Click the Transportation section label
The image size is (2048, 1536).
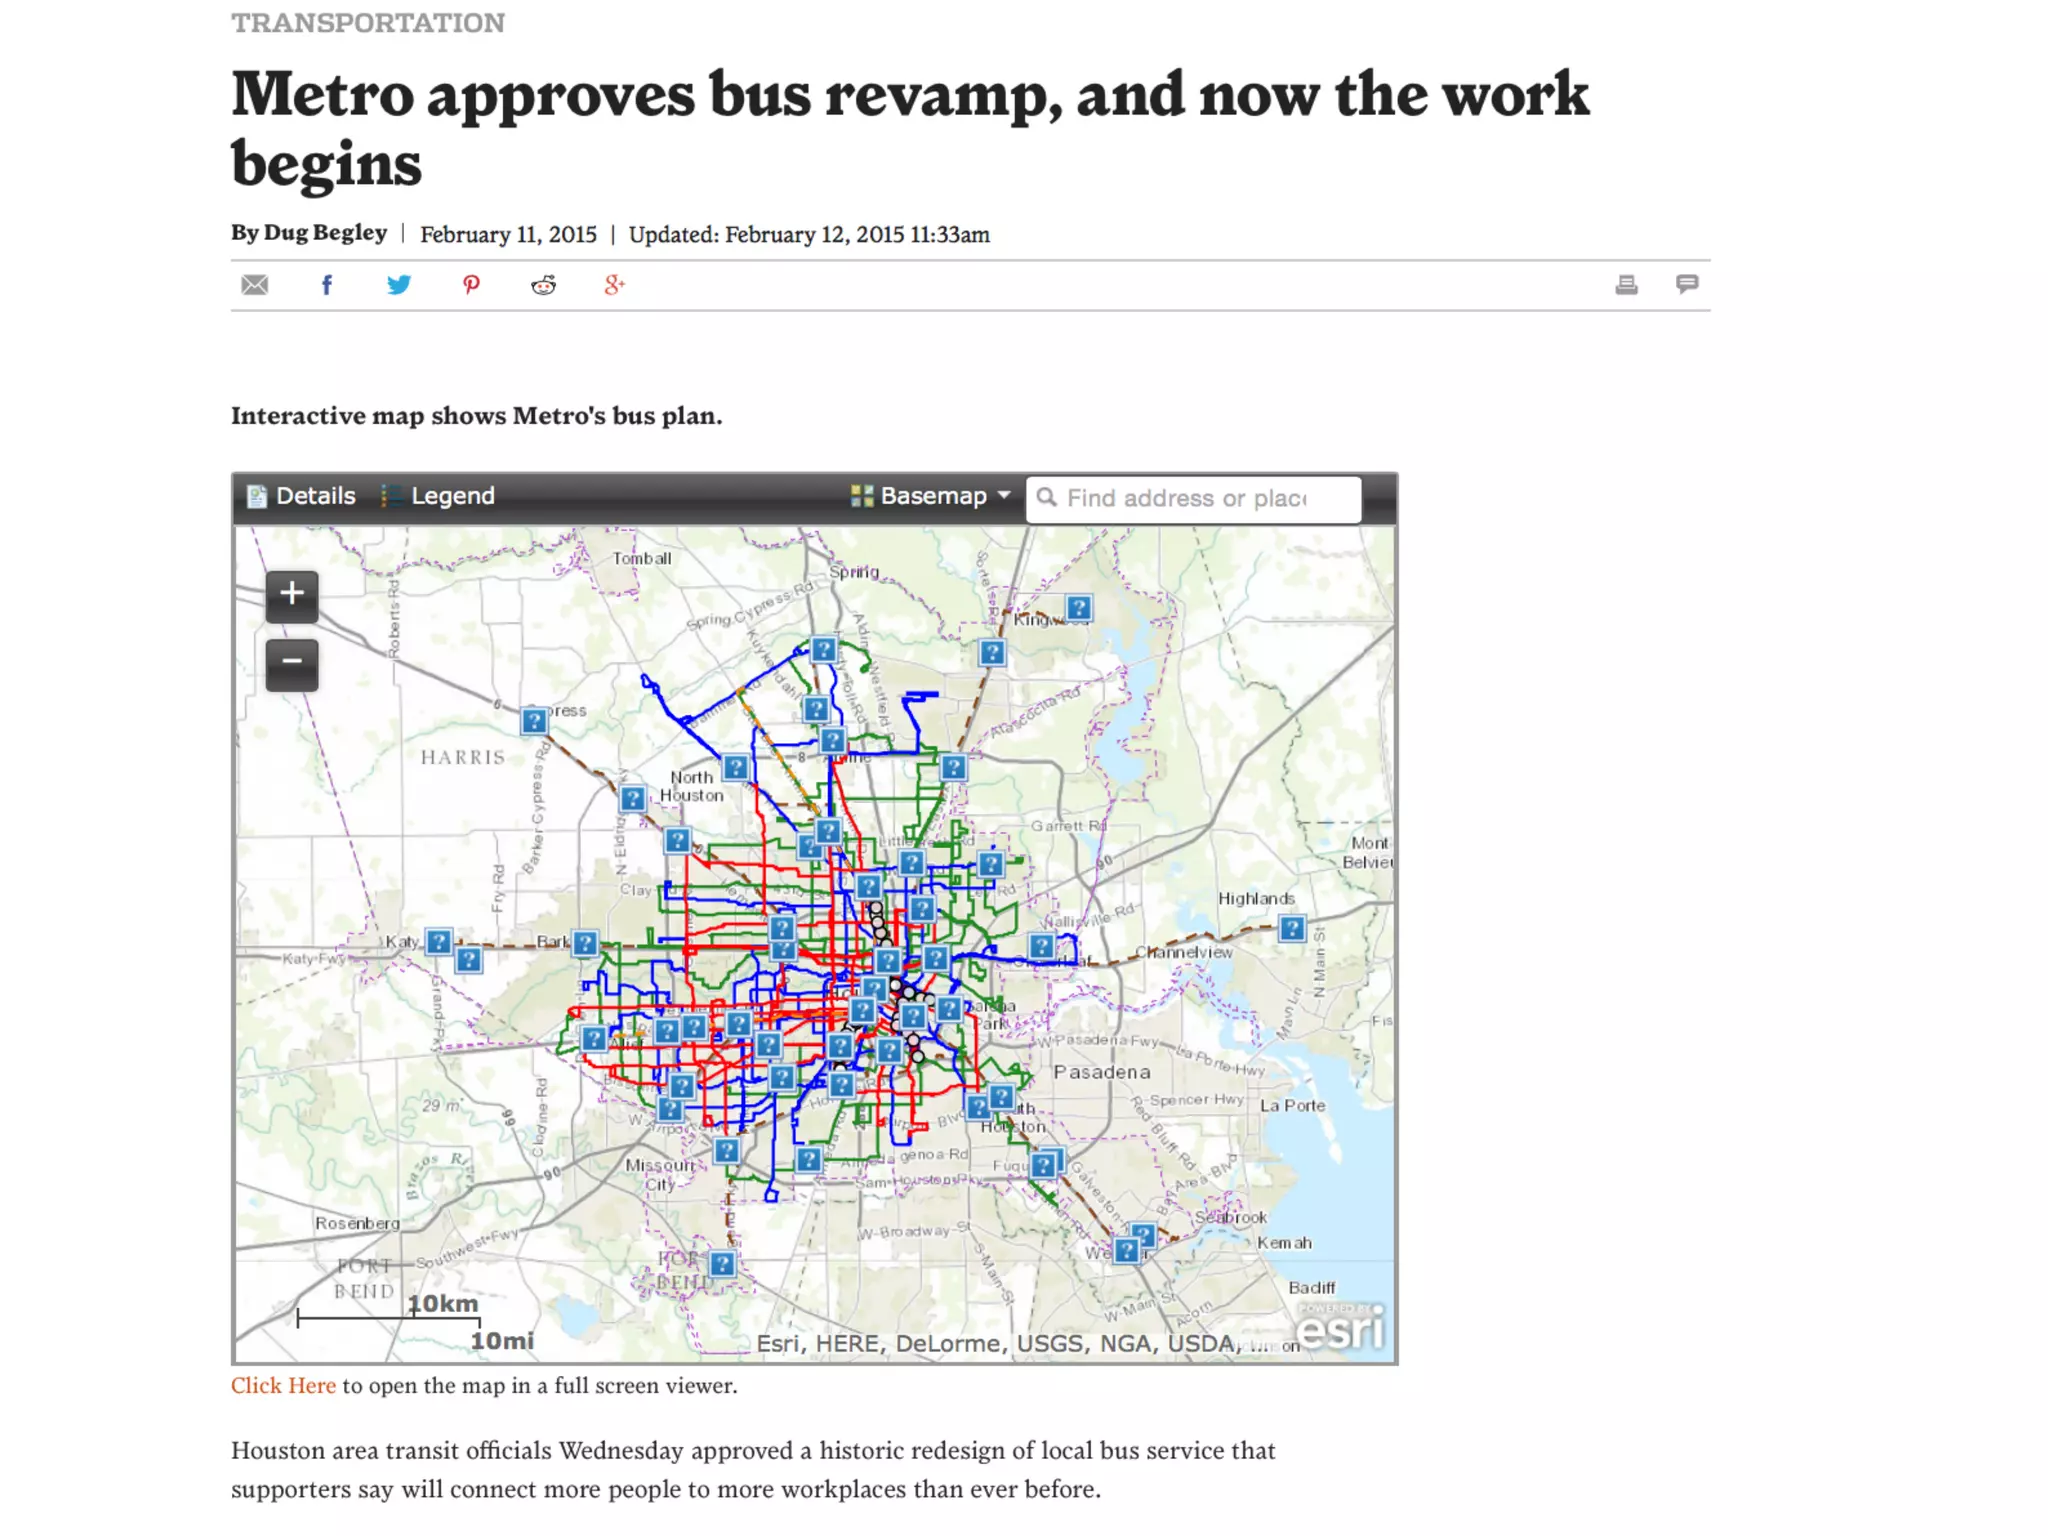point(368,23)
